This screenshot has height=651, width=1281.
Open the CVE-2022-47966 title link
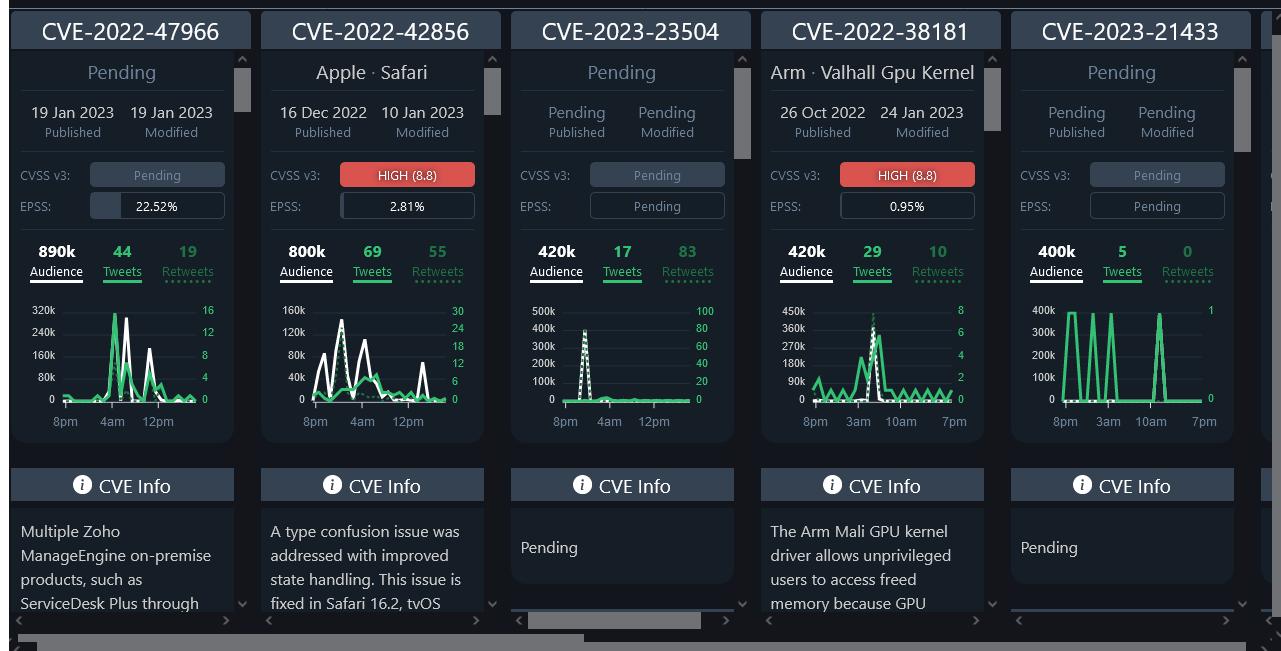[131, 30]
